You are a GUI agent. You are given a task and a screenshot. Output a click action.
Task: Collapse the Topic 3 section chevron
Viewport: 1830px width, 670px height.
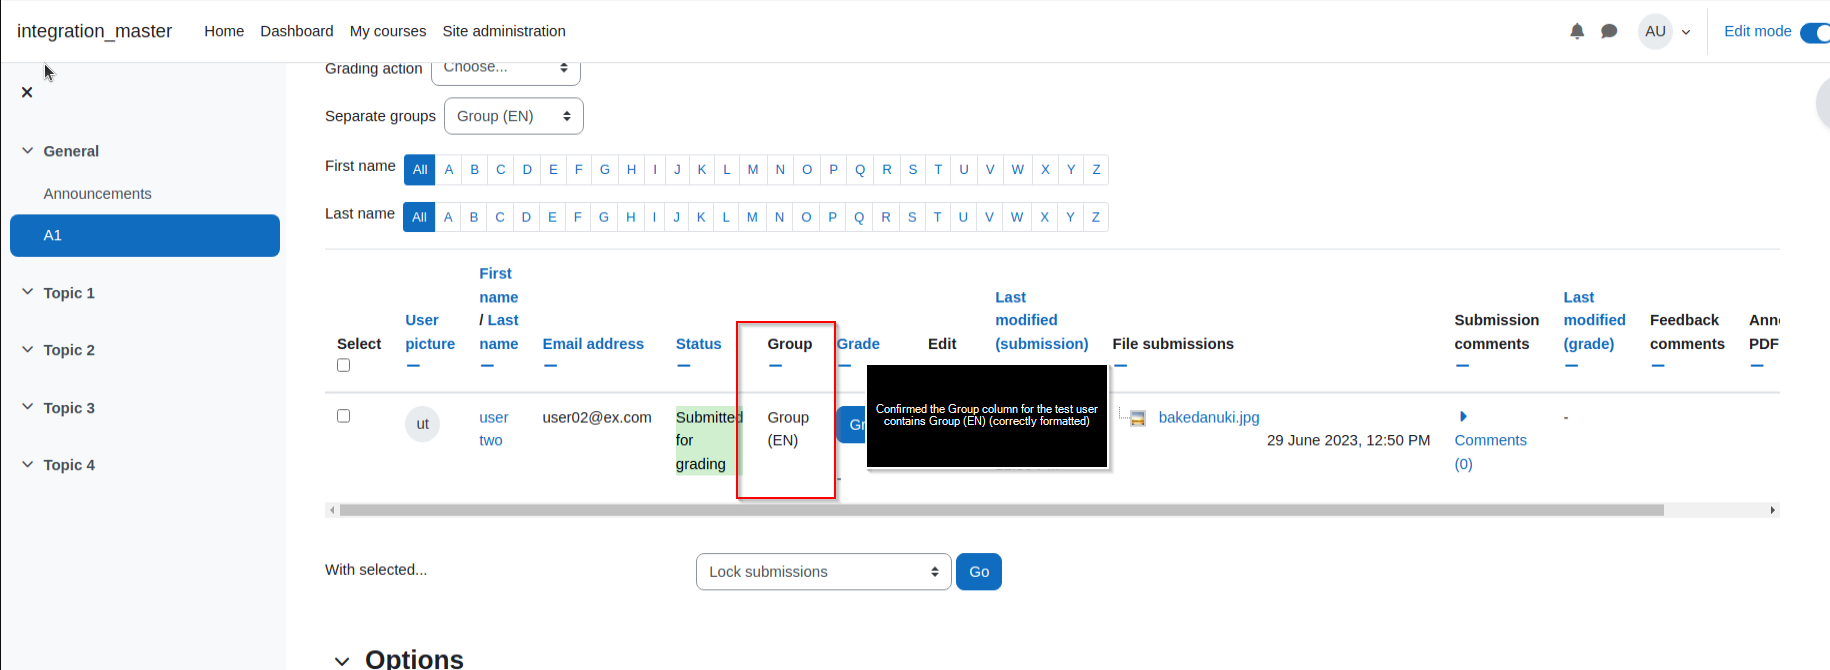(27, 407)
